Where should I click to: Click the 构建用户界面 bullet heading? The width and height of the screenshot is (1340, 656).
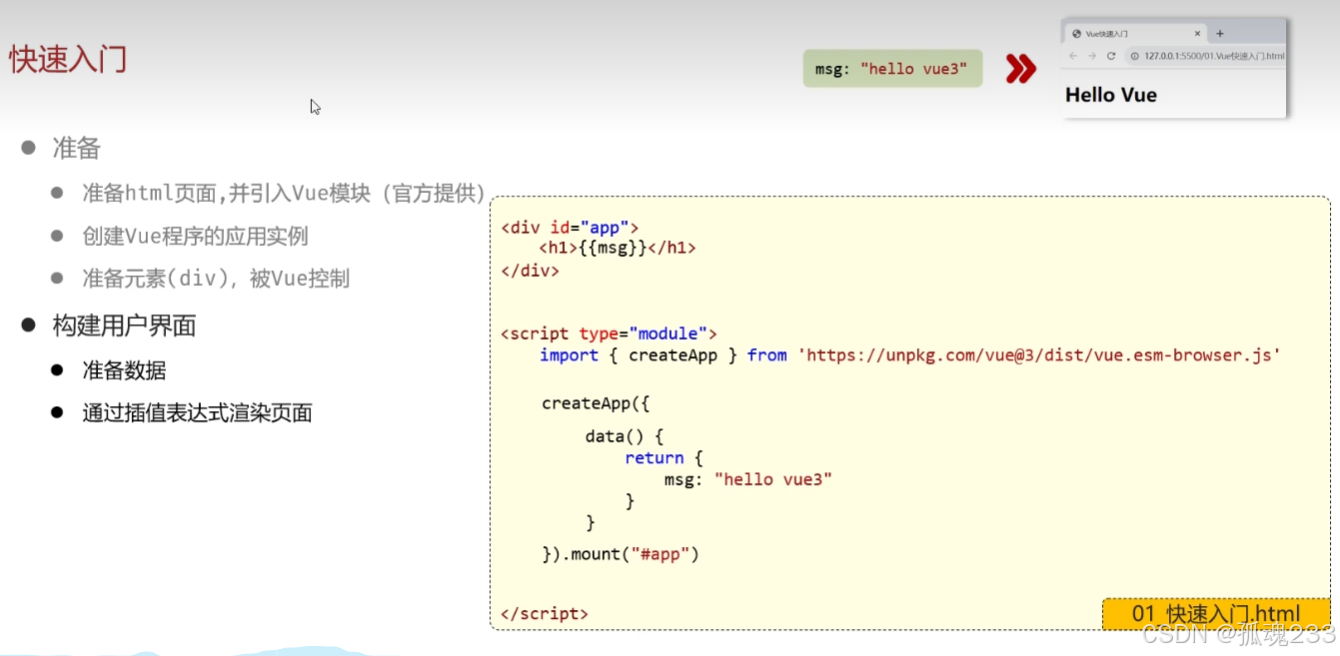(x=124, y=325)
